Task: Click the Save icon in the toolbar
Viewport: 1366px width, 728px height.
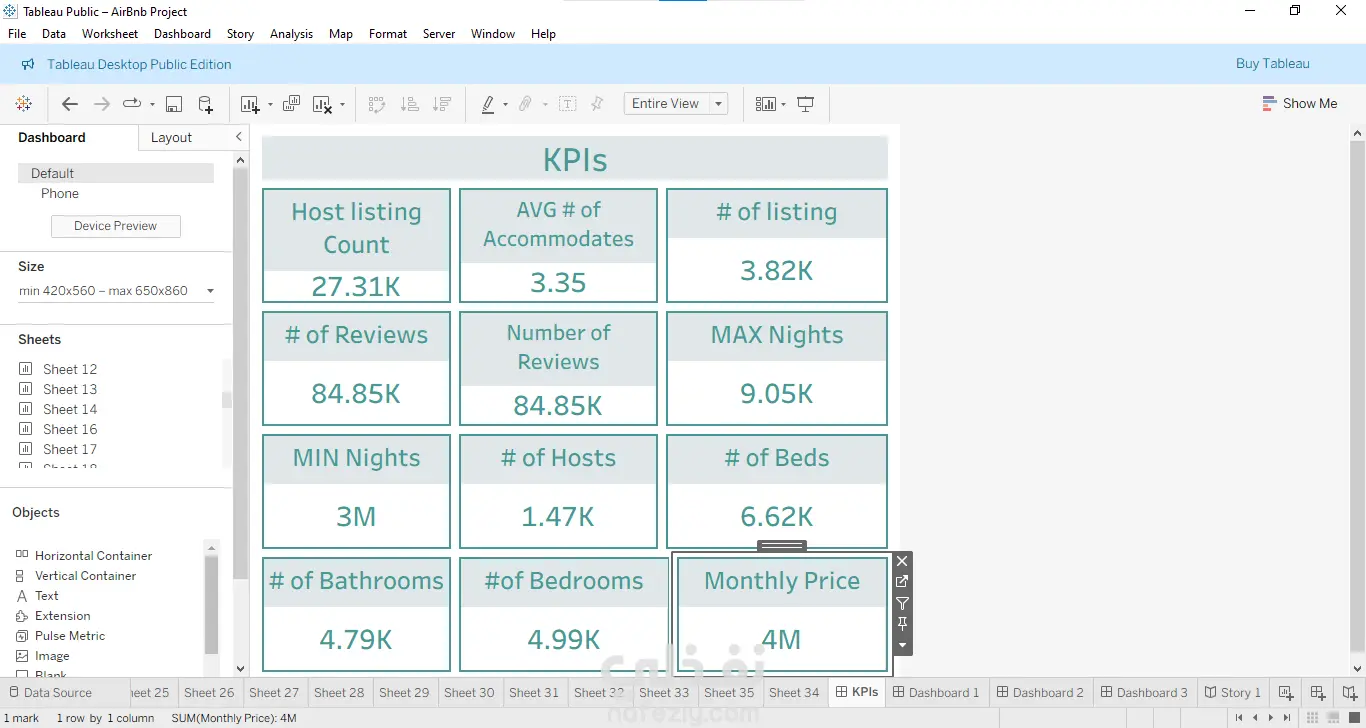Action: point(174,104)
